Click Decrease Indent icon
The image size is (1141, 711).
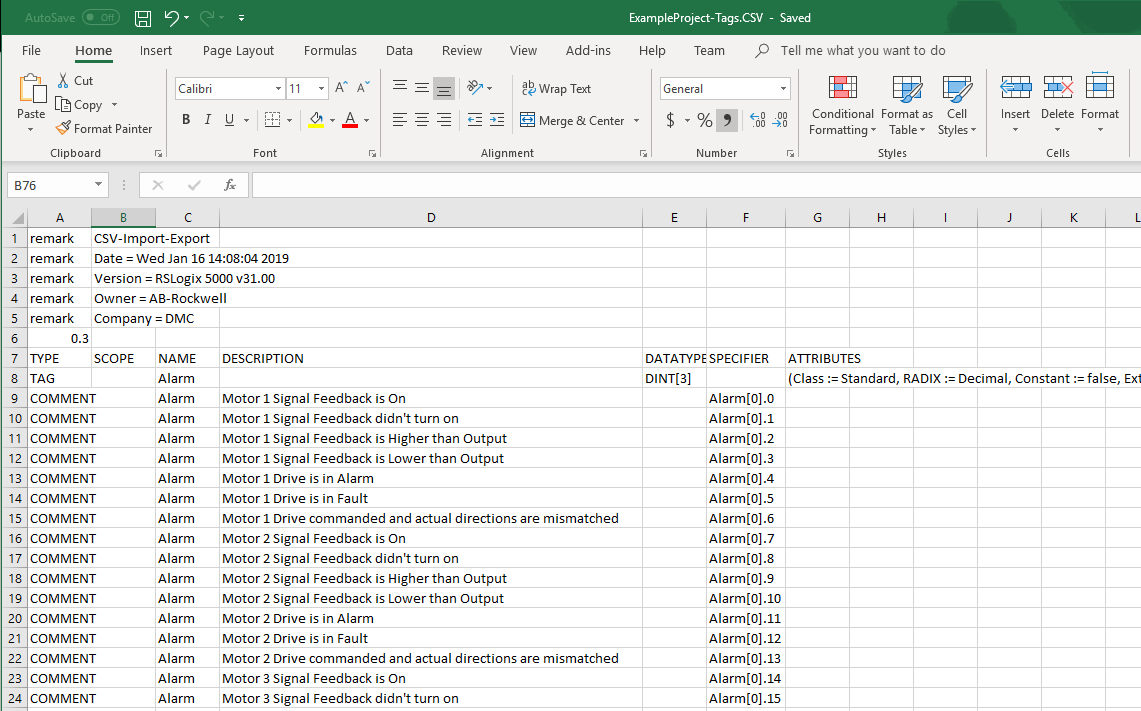coord(474,119)
